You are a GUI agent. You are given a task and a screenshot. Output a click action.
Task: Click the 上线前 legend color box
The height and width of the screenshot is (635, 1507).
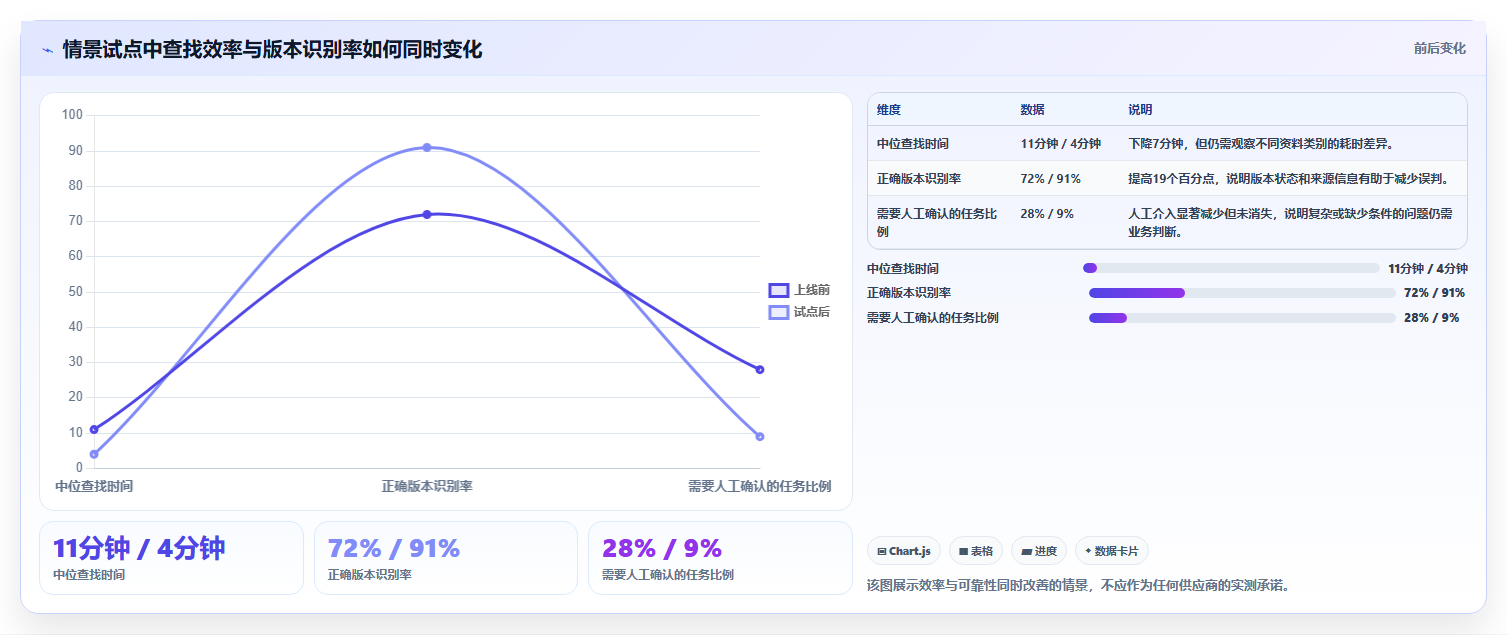tap(779, 290)
